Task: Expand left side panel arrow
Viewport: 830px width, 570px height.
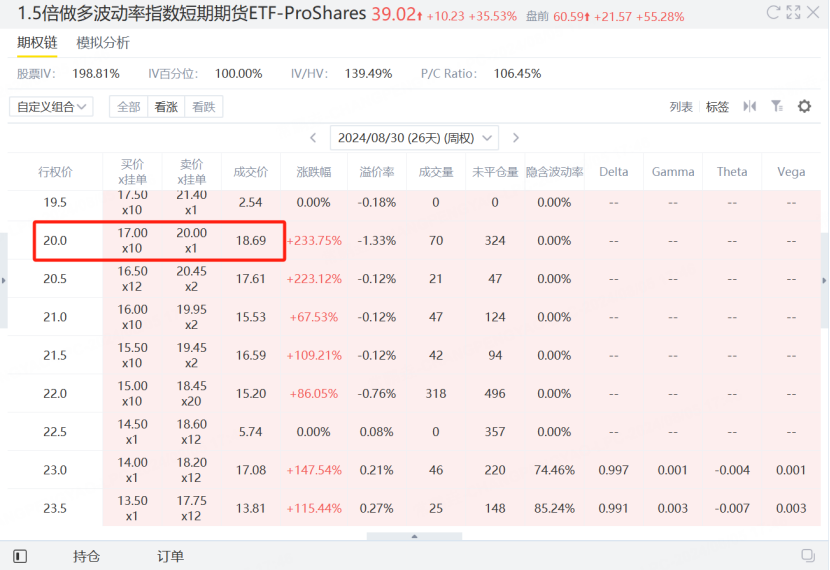Action: [4, 281]
